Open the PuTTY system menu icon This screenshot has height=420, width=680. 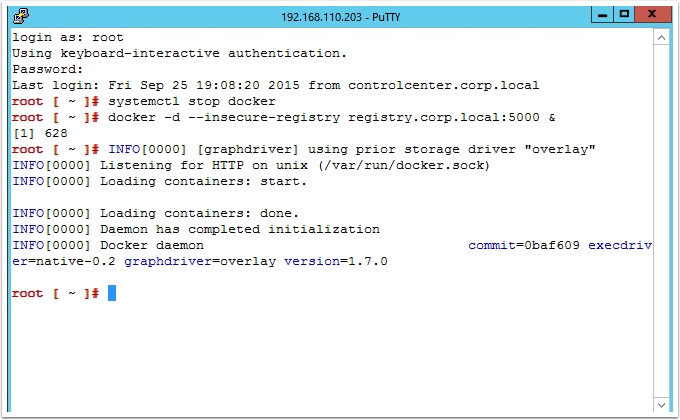[x=21, y=16]
